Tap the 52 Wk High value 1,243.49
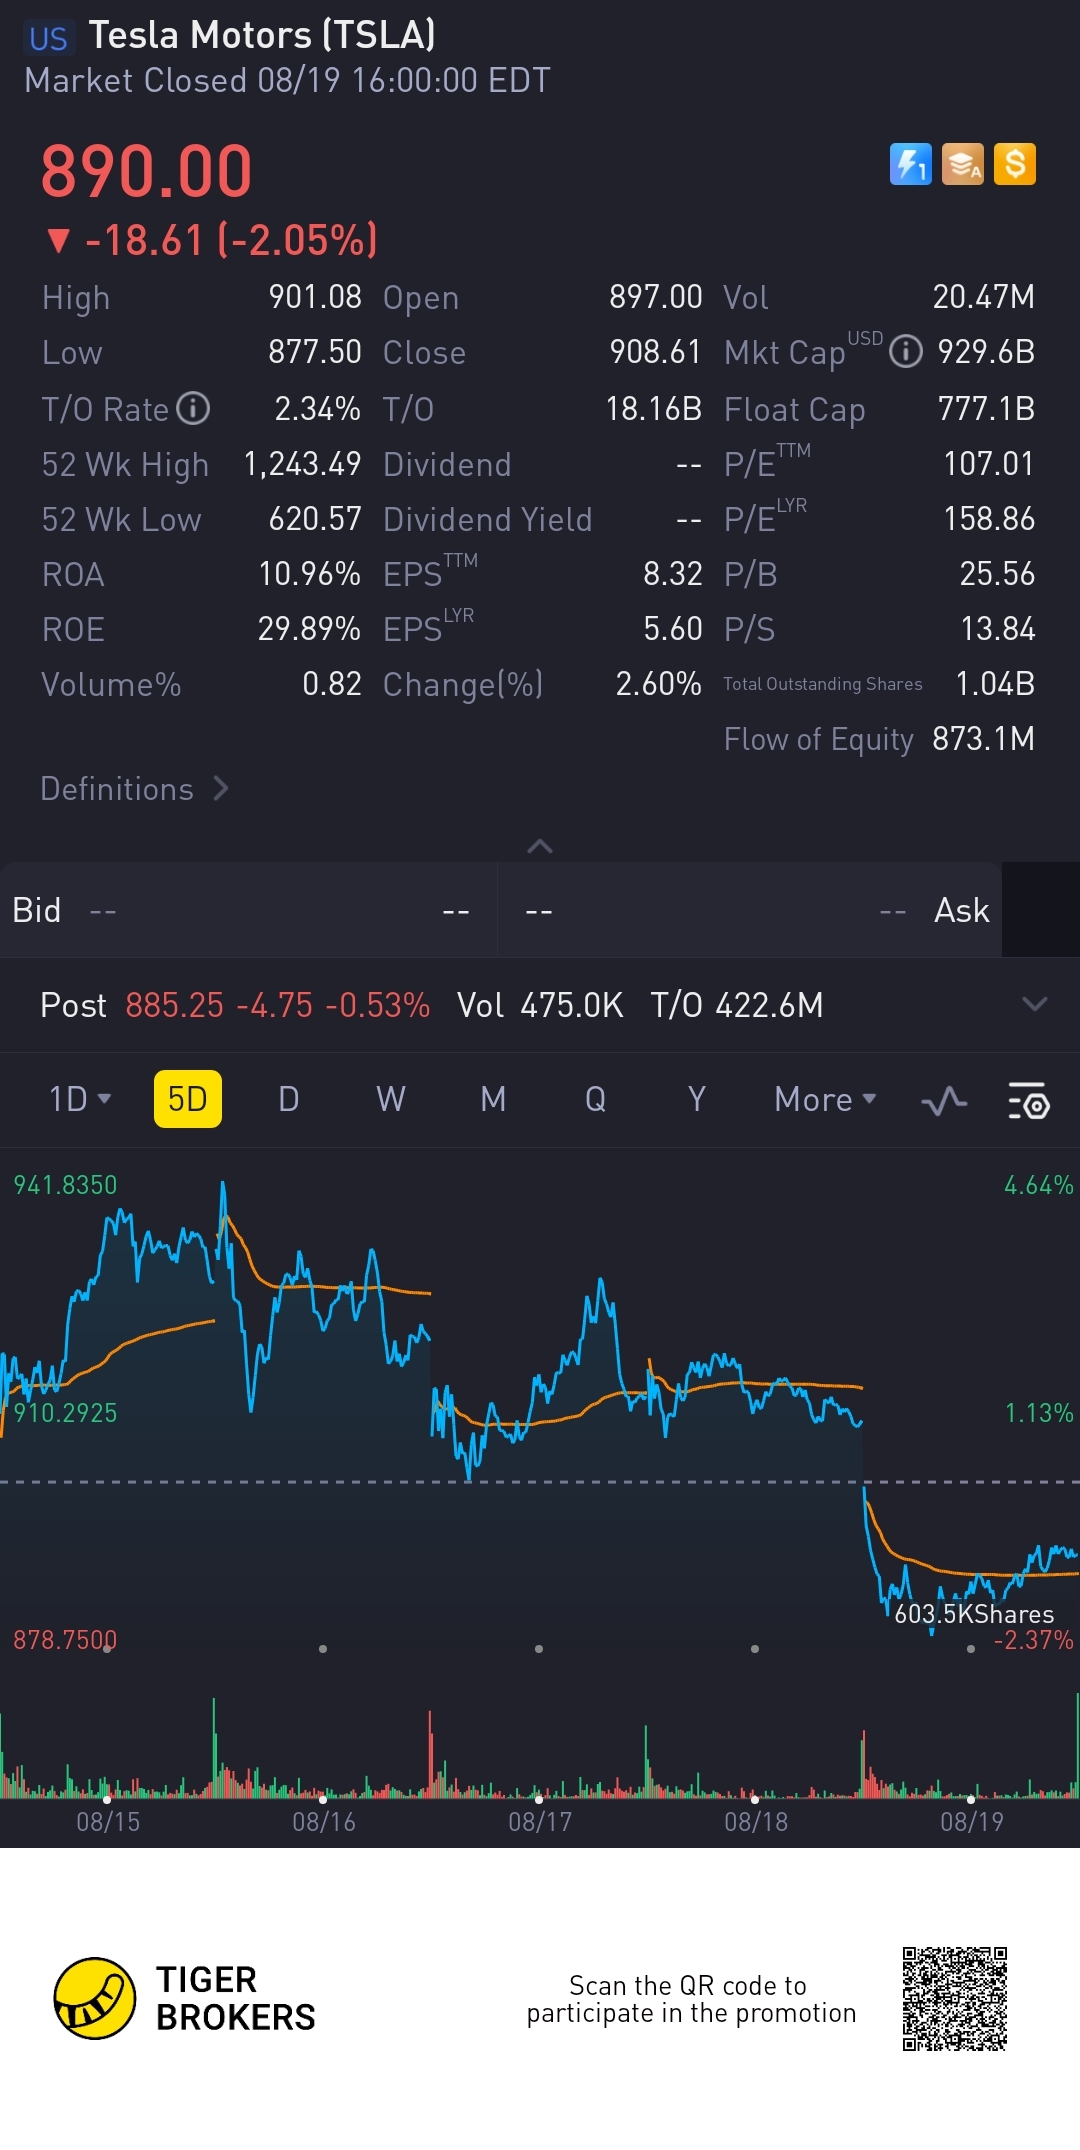 tap(303, 464)
